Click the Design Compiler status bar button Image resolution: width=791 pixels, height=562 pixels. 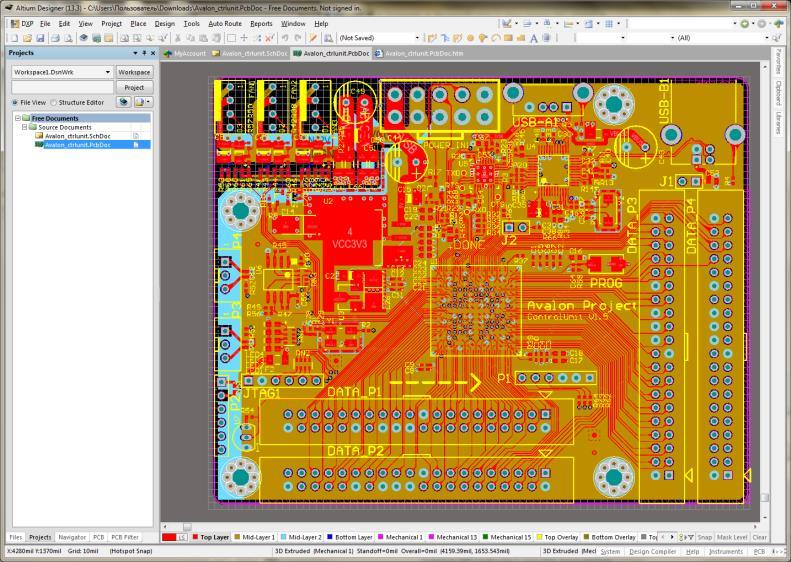(x=652, y=552)
